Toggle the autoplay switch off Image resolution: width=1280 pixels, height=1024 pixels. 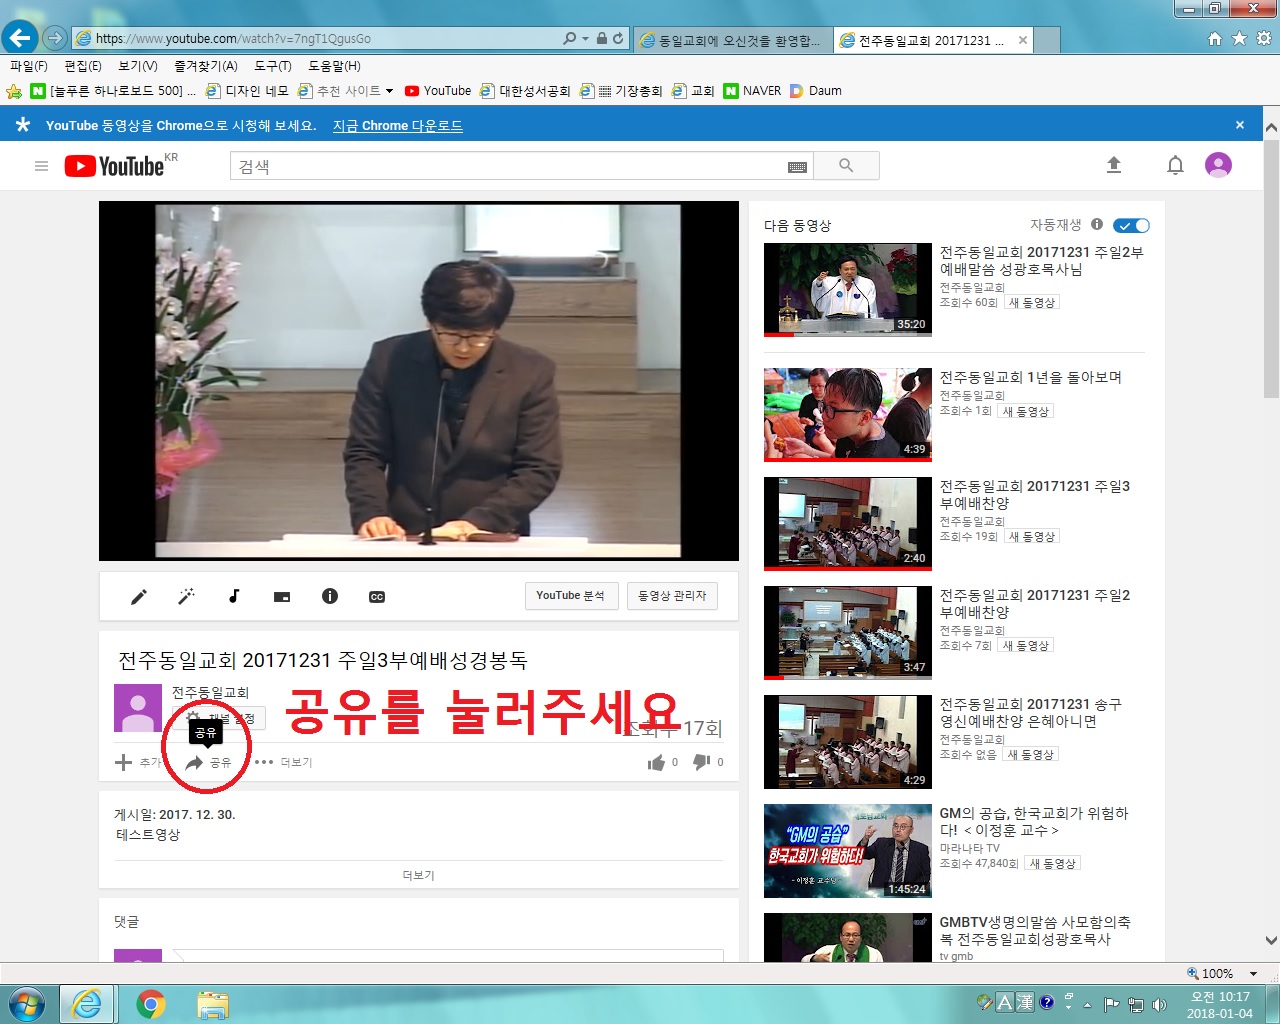(1131, 225)
